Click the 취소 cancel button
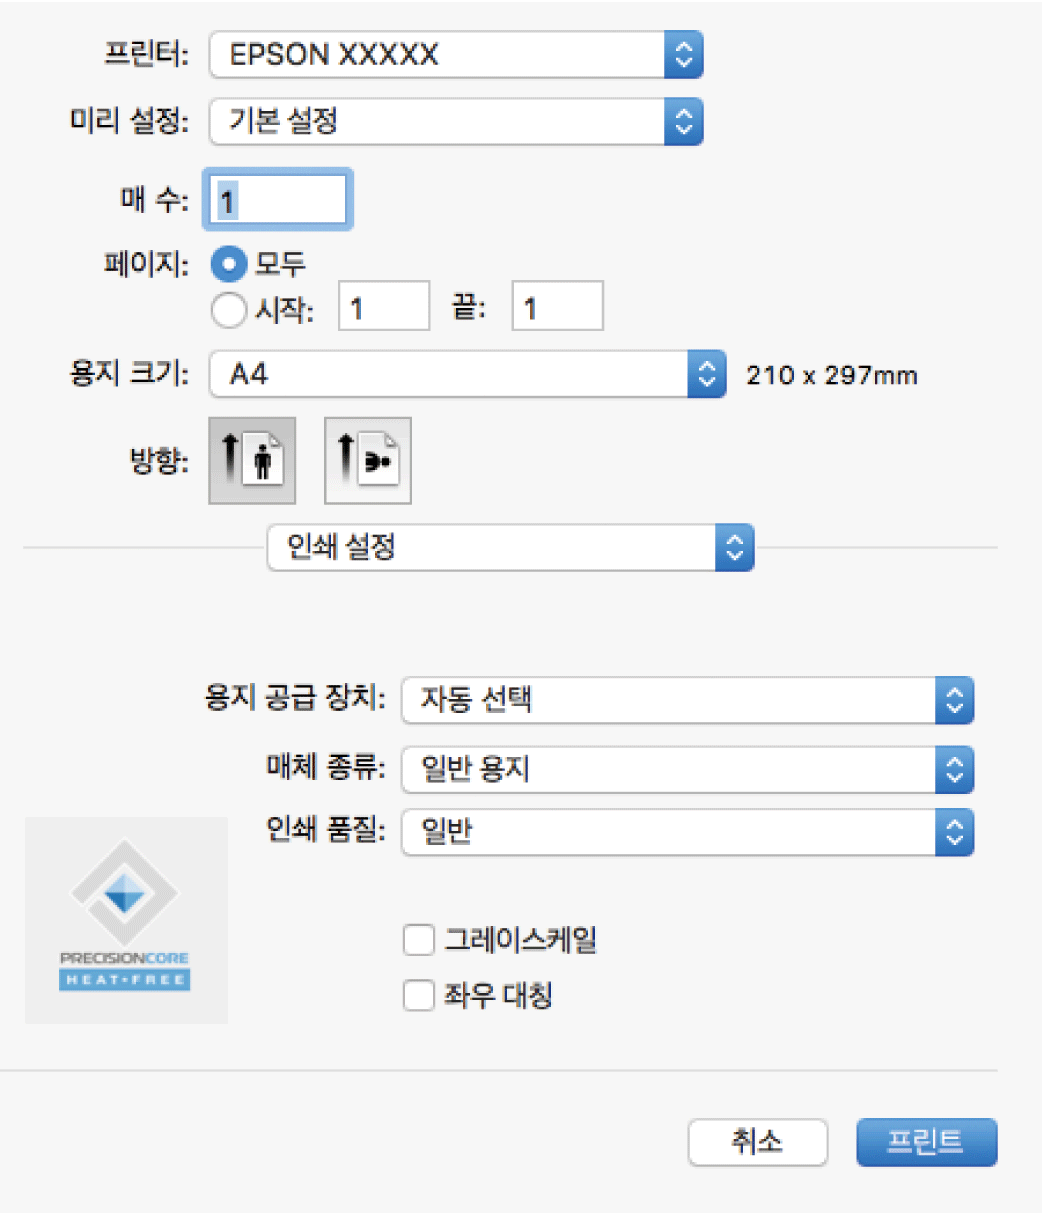The width and height of the screenshot is (1044, 1213). [757, 1142]
